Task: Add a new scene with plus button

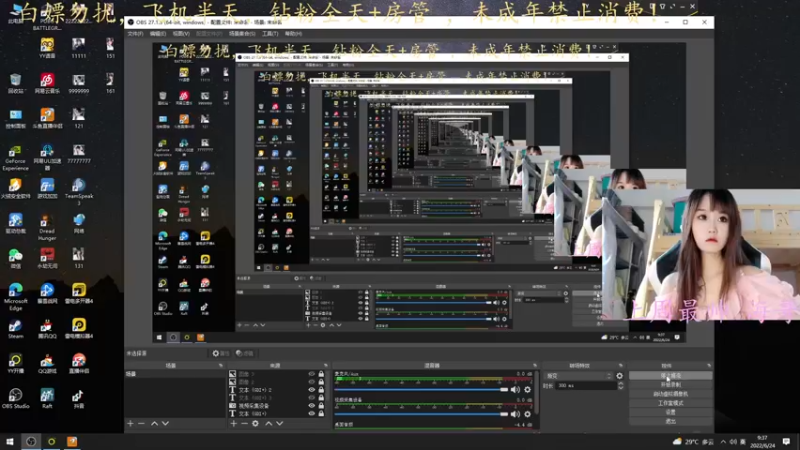Action: point(130,423)
